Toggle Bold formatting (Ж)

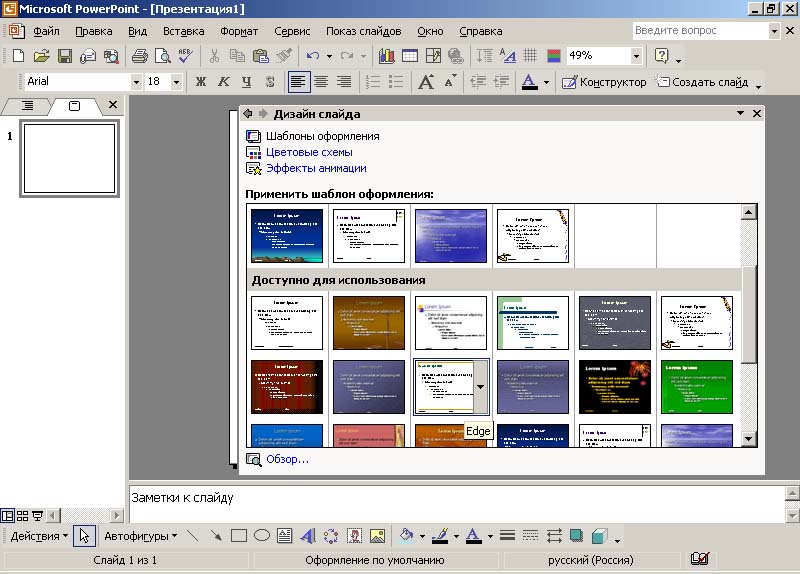coord(201,82)
